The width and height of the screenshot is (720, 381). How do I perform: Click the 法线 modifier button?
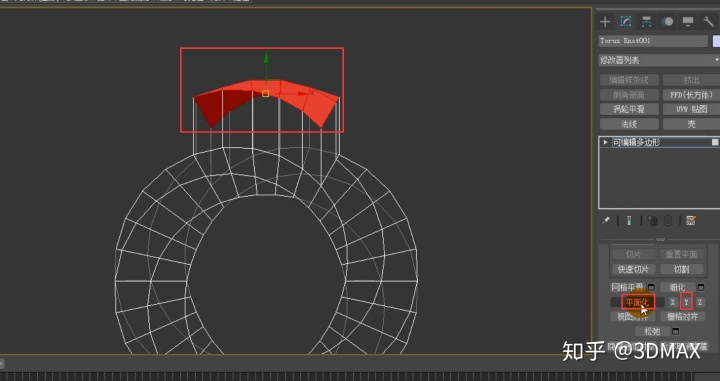pos(629,124)
